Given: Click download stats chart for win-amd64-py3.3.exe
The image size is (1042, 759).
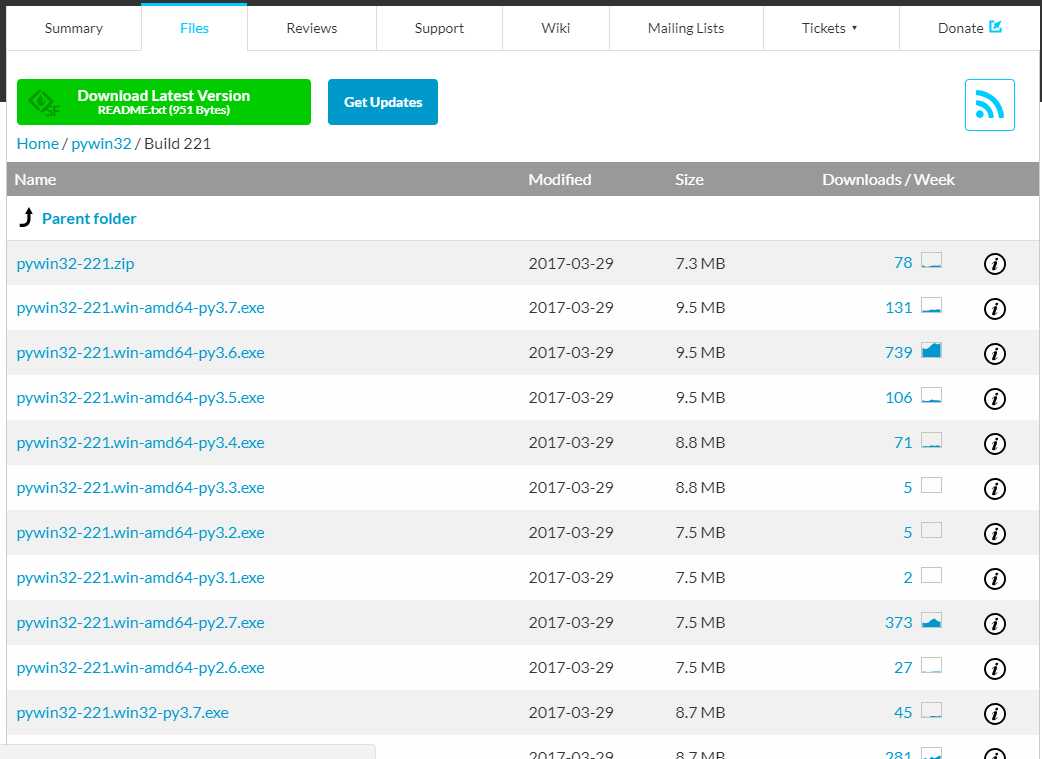Looking at the screenshot, I should click(x=931, y=485).
